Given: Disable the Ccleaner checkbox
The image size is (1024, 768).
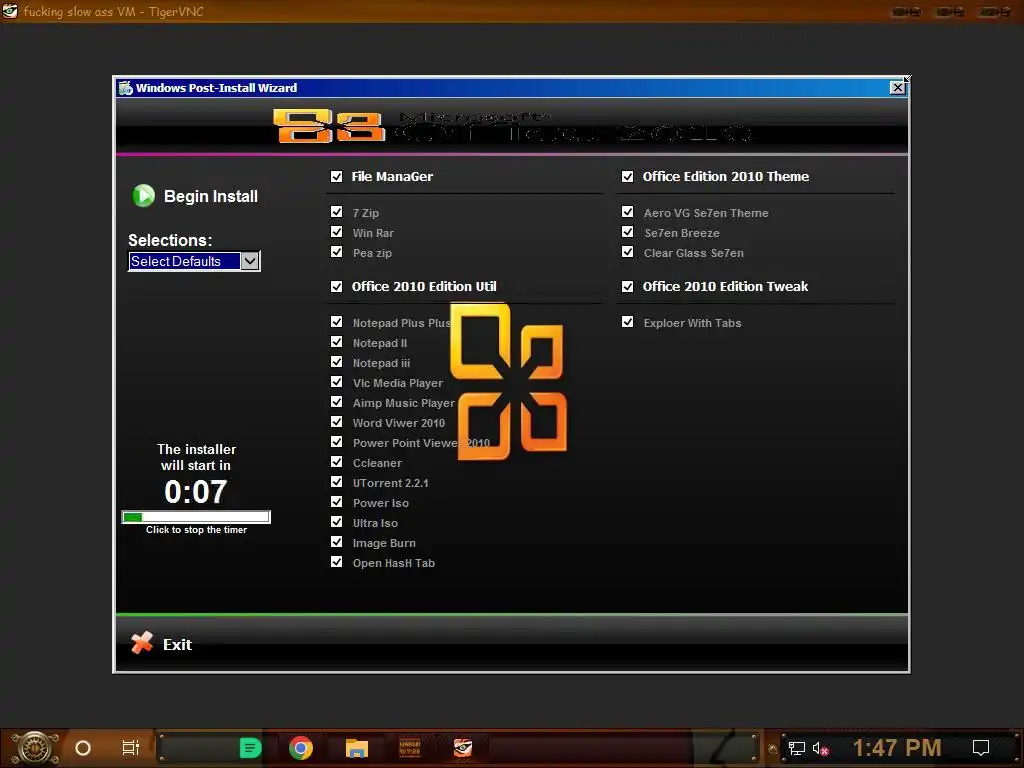Looking at the screenshot, I should tap(336, 462).
